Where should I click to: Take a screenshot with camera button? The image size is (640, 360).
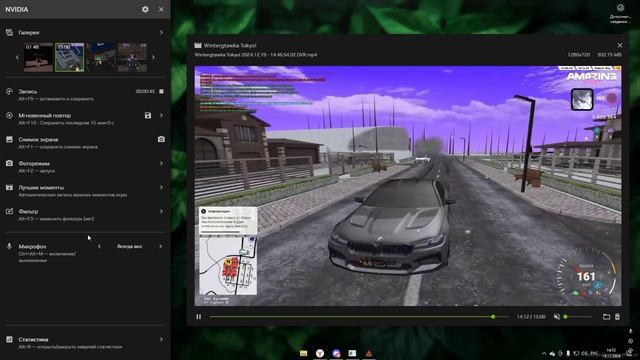click(x=161, y=139)
